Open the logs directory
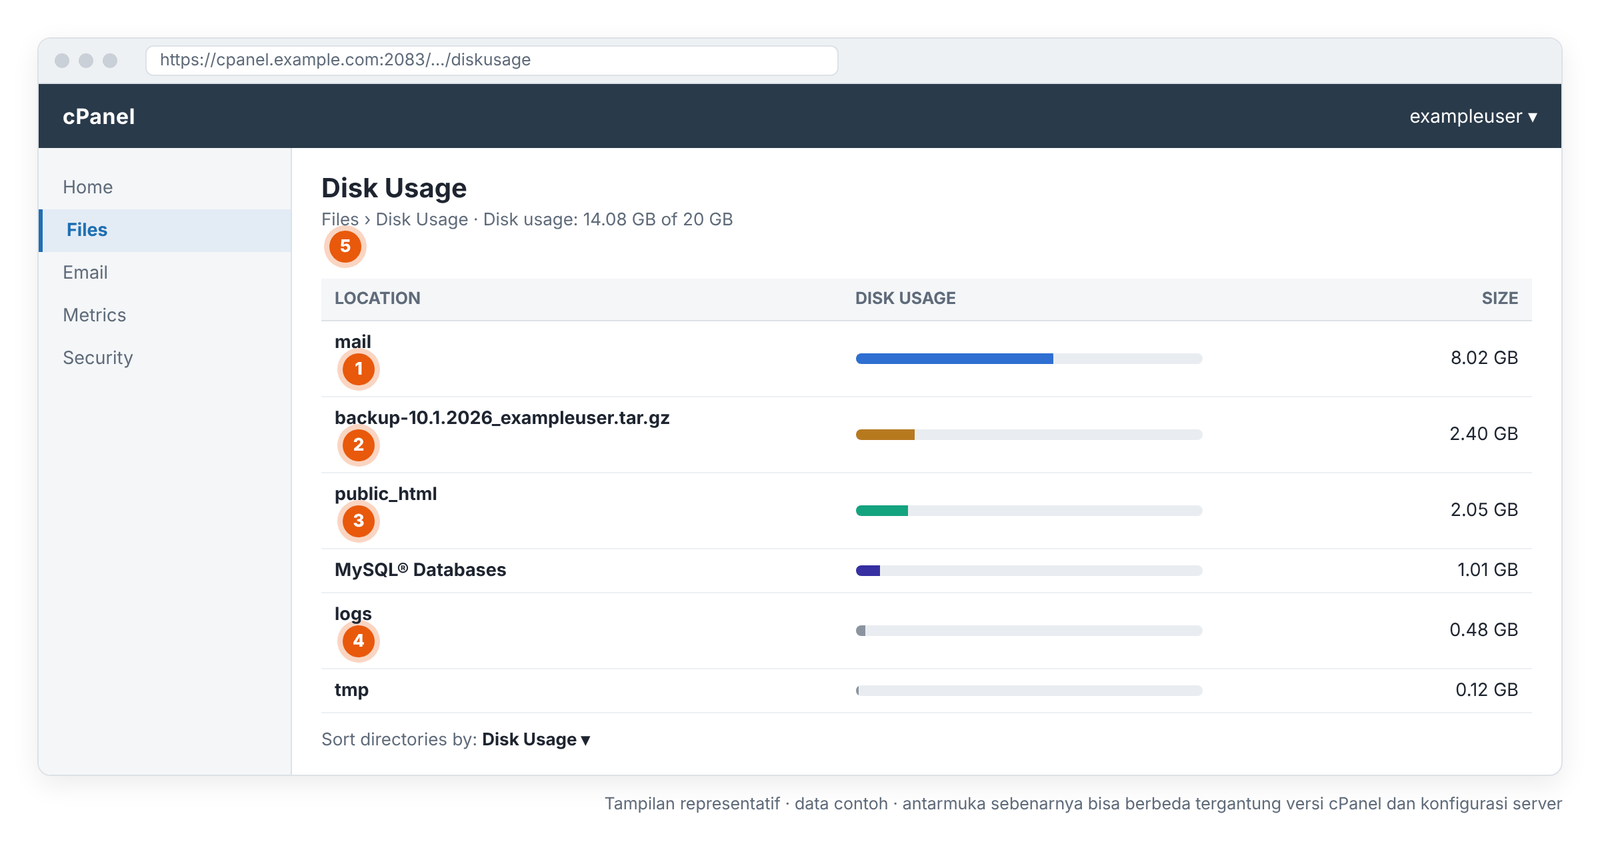The width and height of the screenshot is (1600, 852). pyautogui.click(x=353, y=614)
